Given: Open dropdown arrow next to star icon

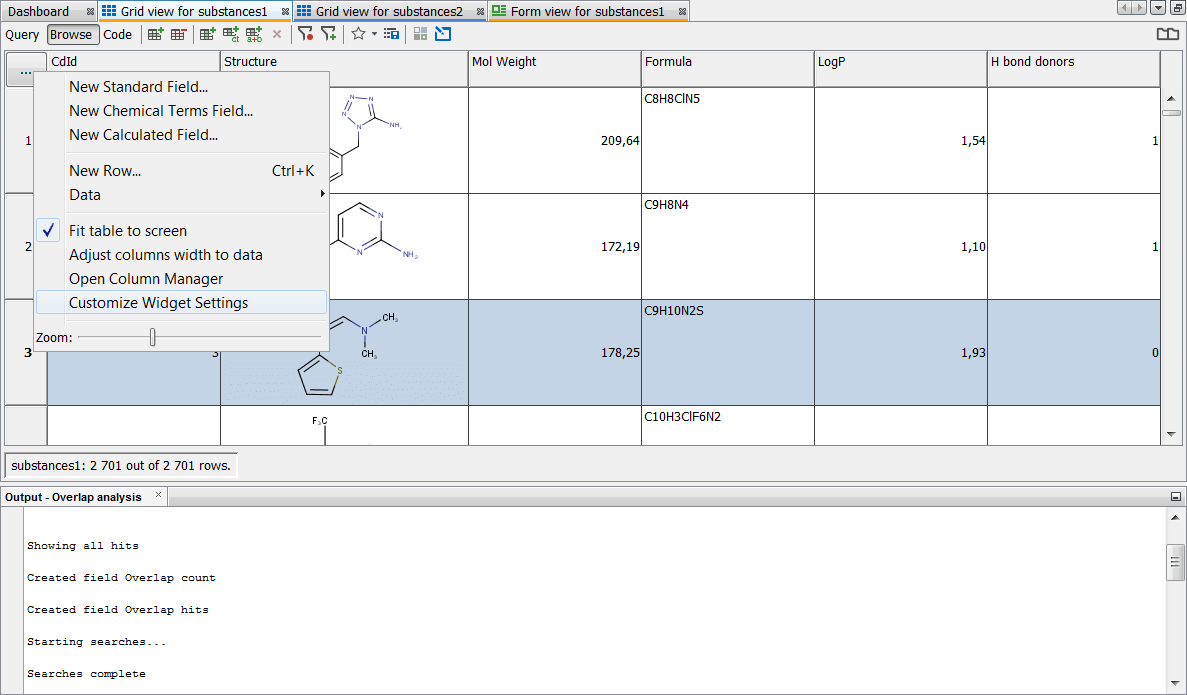Looking at the screenshot, I should pos(374,34).
